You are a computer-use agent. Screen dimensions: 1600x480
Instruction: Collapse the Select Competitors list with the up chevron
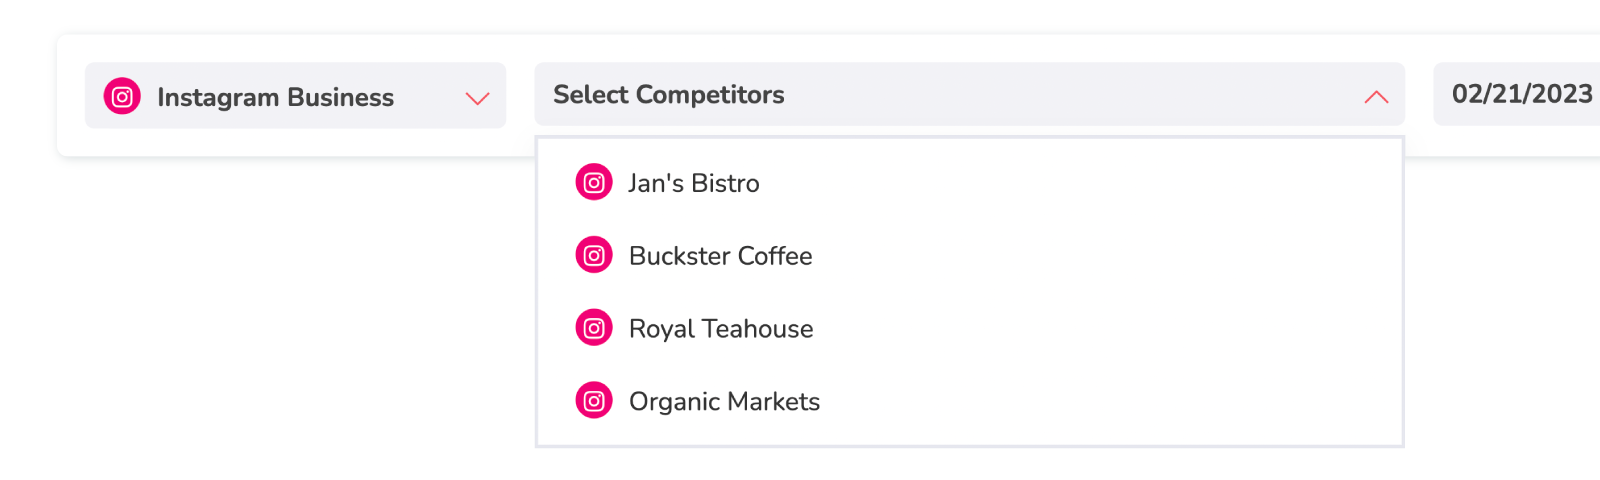coord(1376,96)
